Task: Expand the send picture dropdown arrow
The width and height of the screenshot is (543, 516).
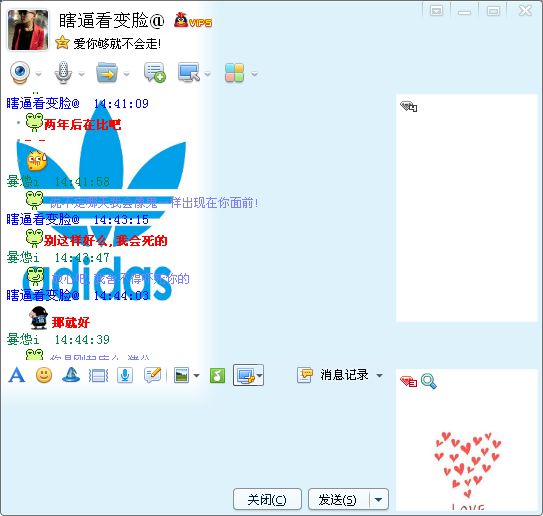Action: 196,375
